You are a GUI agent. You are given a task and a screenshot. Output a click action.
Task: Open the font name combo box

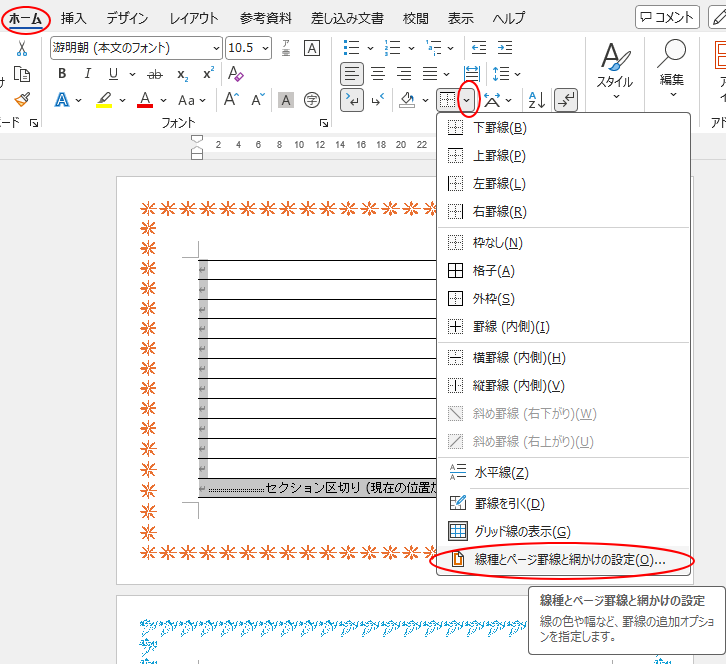pos(136,48)
